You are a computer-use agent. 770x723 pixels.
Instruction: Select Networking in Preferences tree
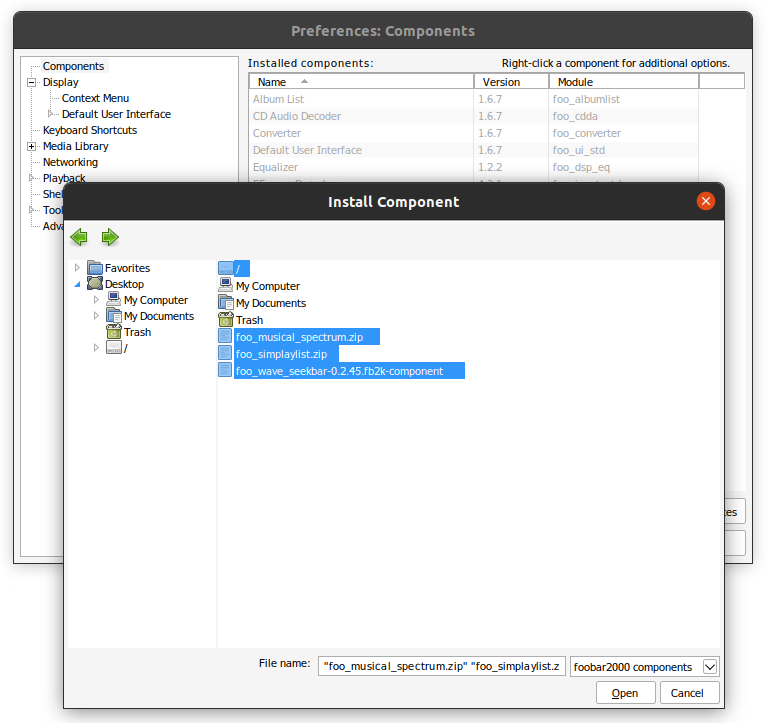[70, 162]
